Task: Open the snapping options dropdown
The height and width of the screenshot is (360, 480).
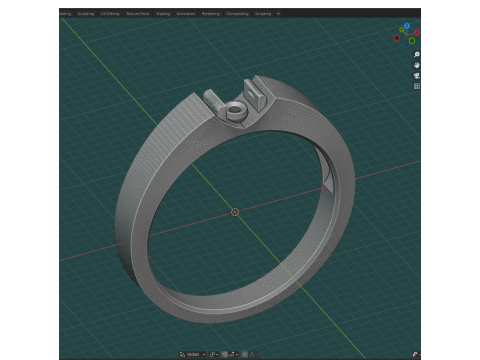Action: [x=233, y=354]
